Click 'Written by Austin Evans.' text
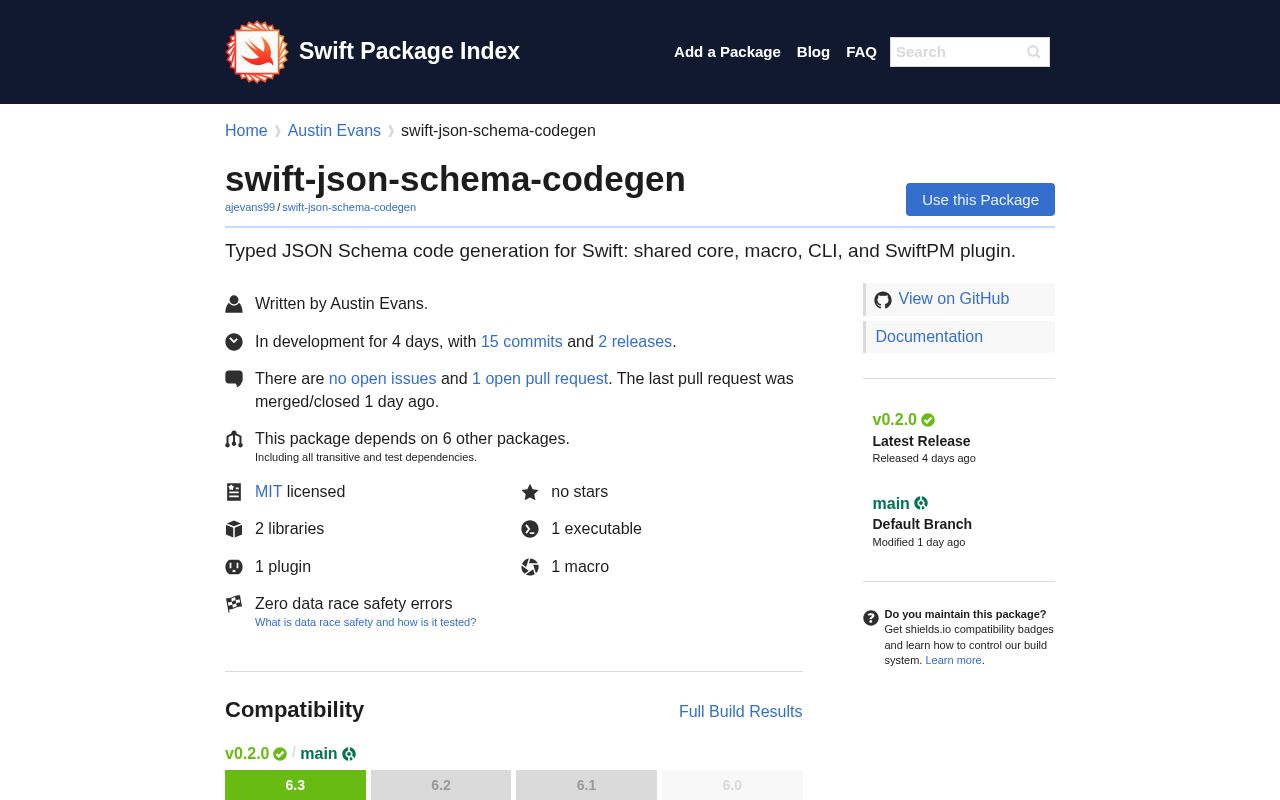The width and height of the screenshot is (1280, 800). tap(341, 304)
